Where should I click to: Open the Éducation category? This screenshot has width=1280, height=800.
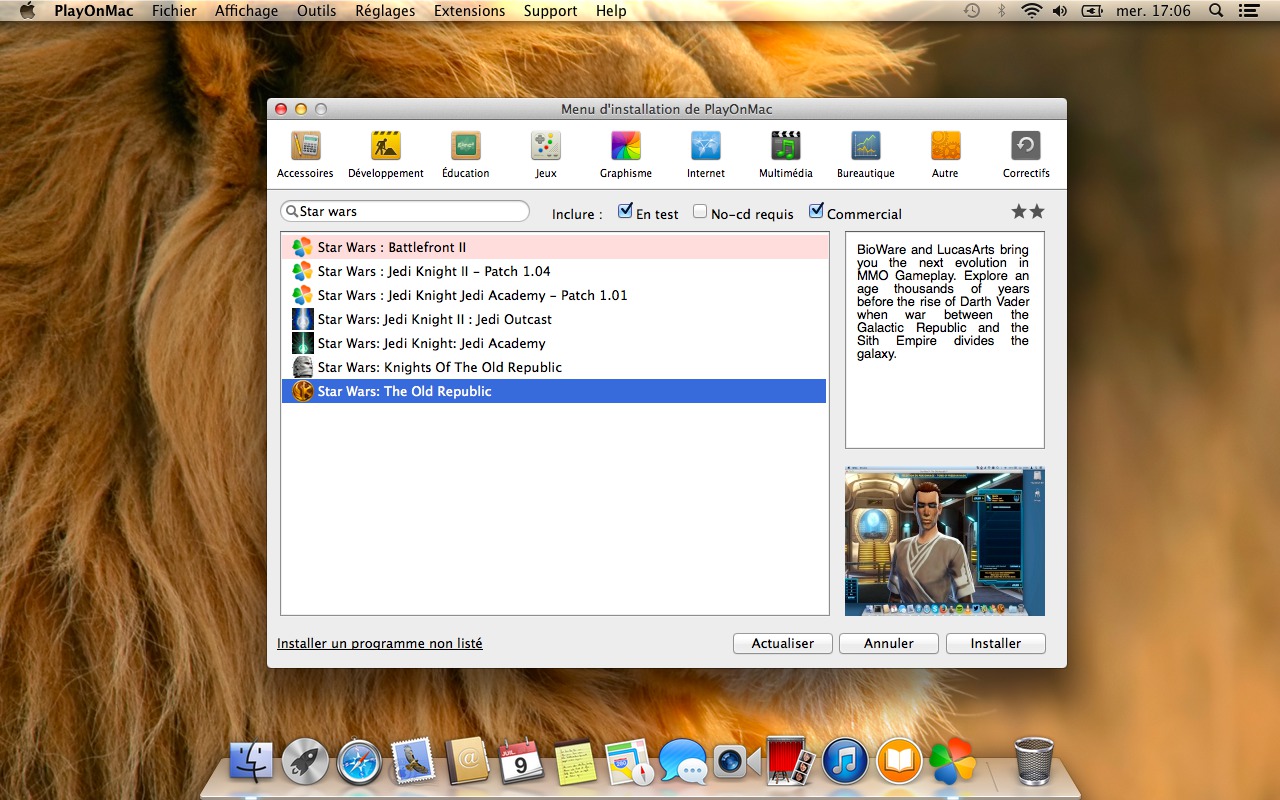465,148
